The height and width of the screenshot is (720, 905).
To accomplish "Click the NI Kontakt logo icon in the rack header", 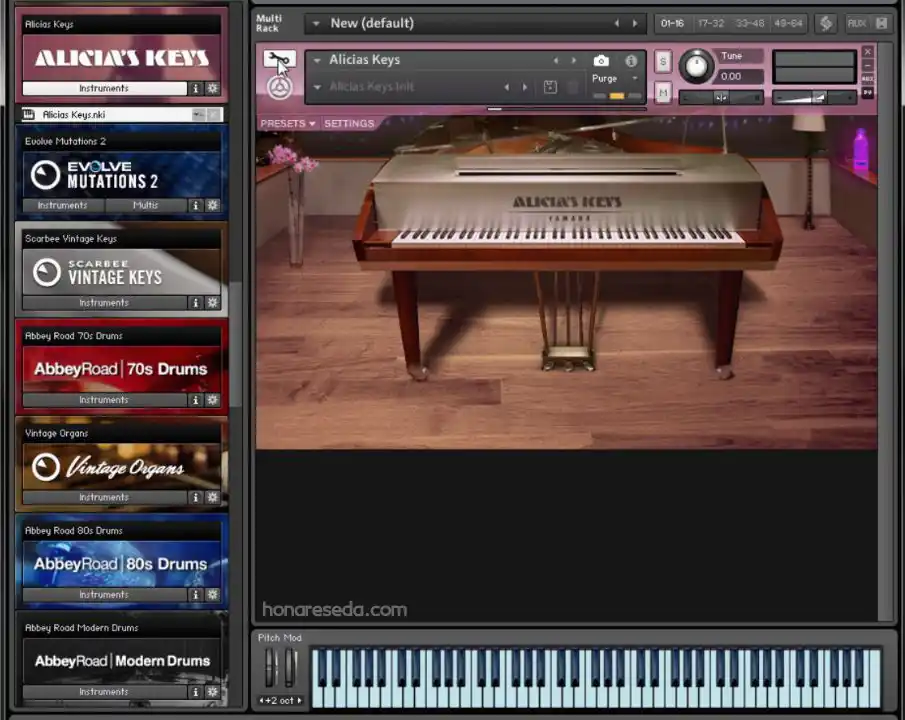I will point(826,23).
